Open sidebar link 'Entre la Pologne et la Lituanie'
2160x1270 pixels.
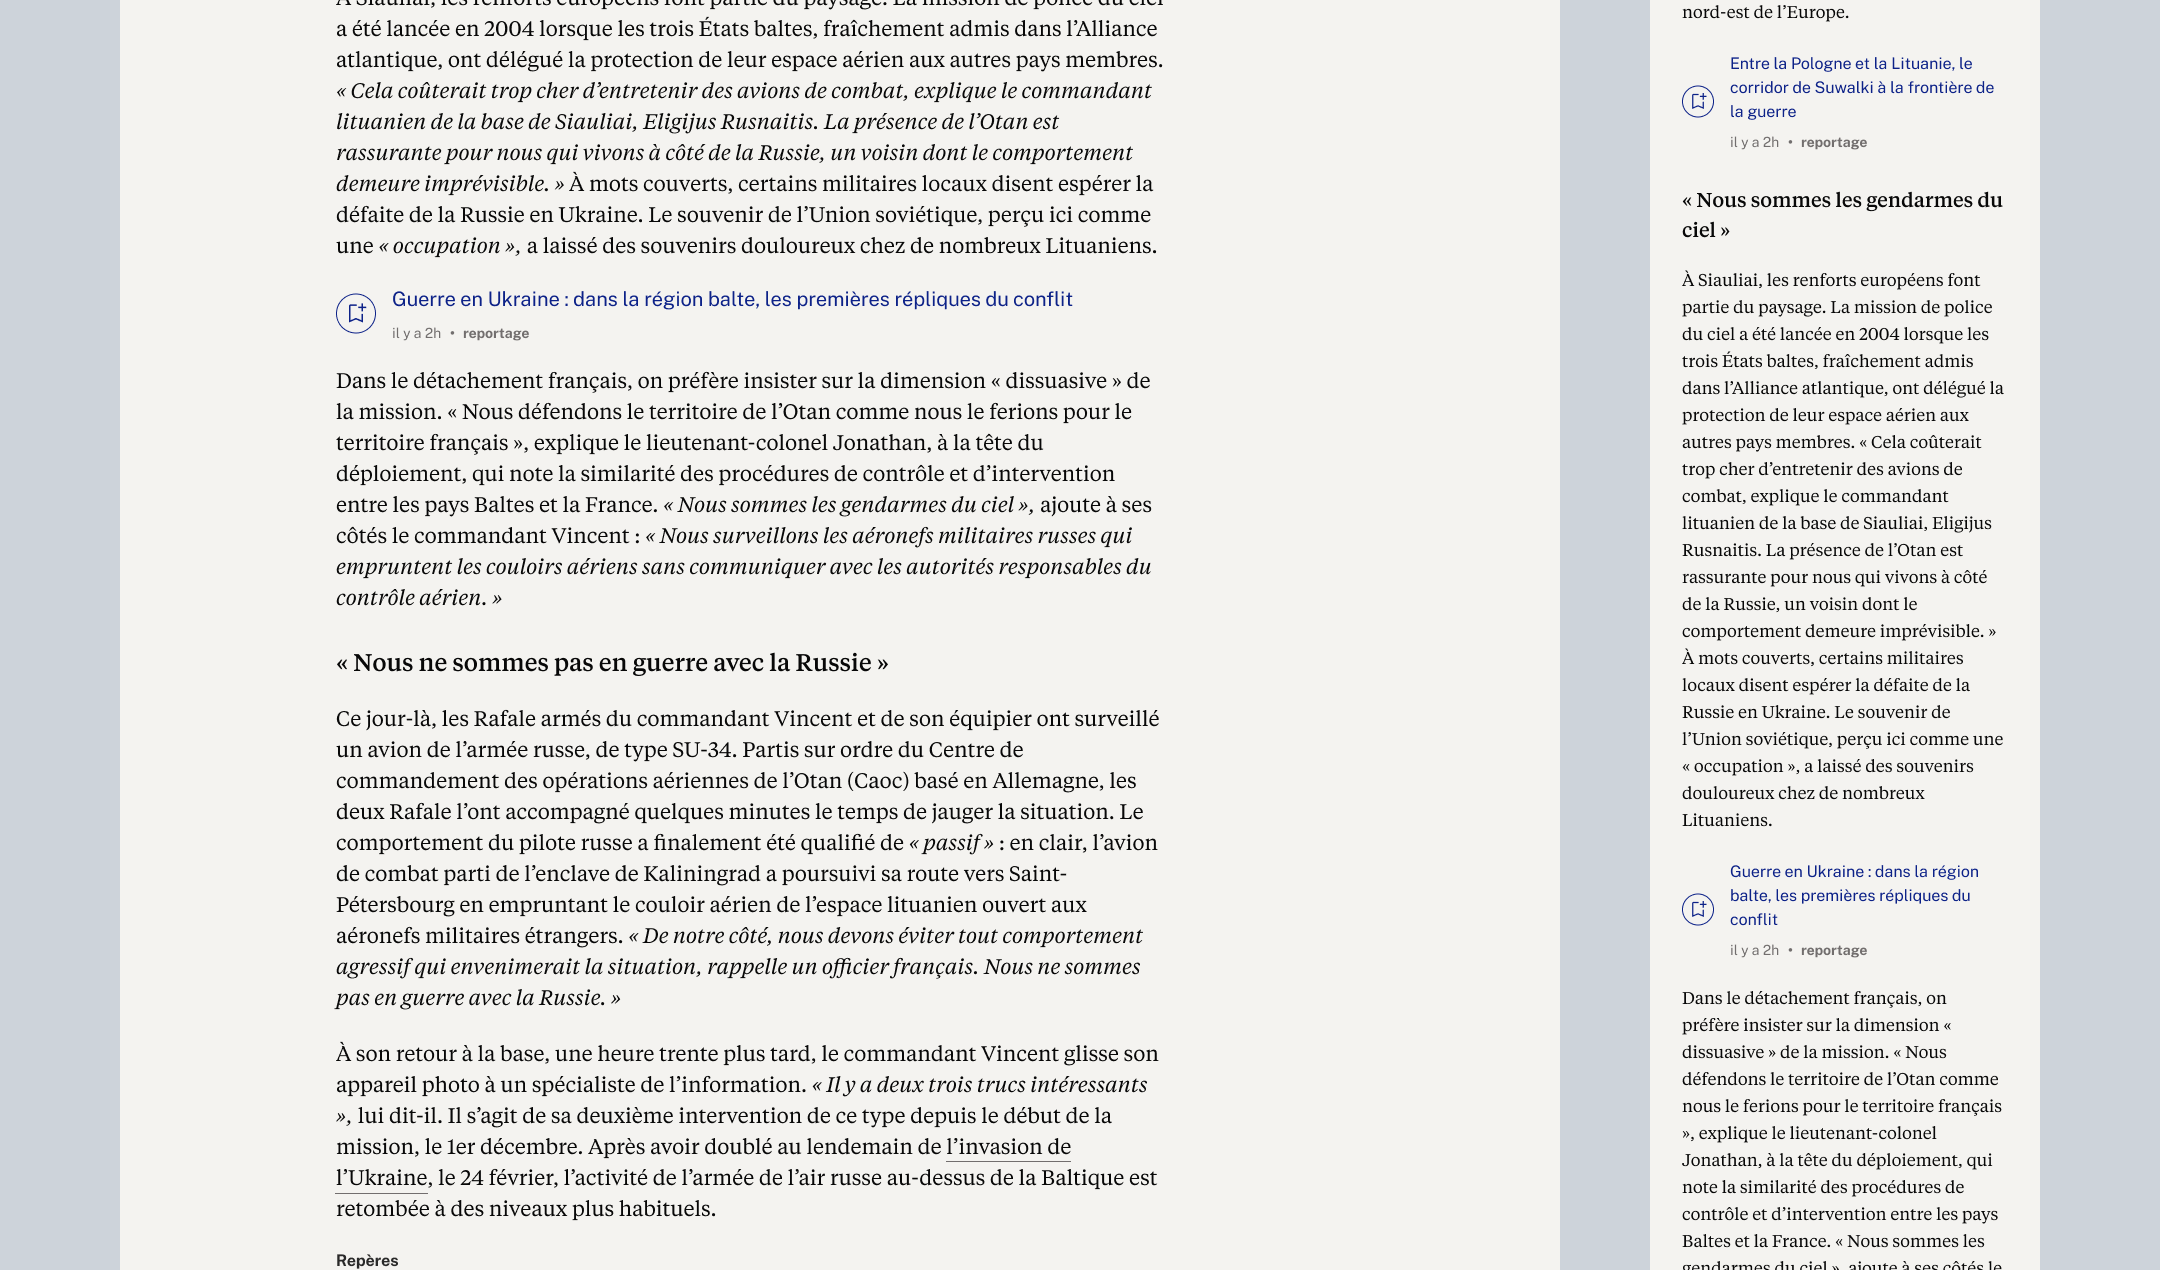click(1862, 87)
